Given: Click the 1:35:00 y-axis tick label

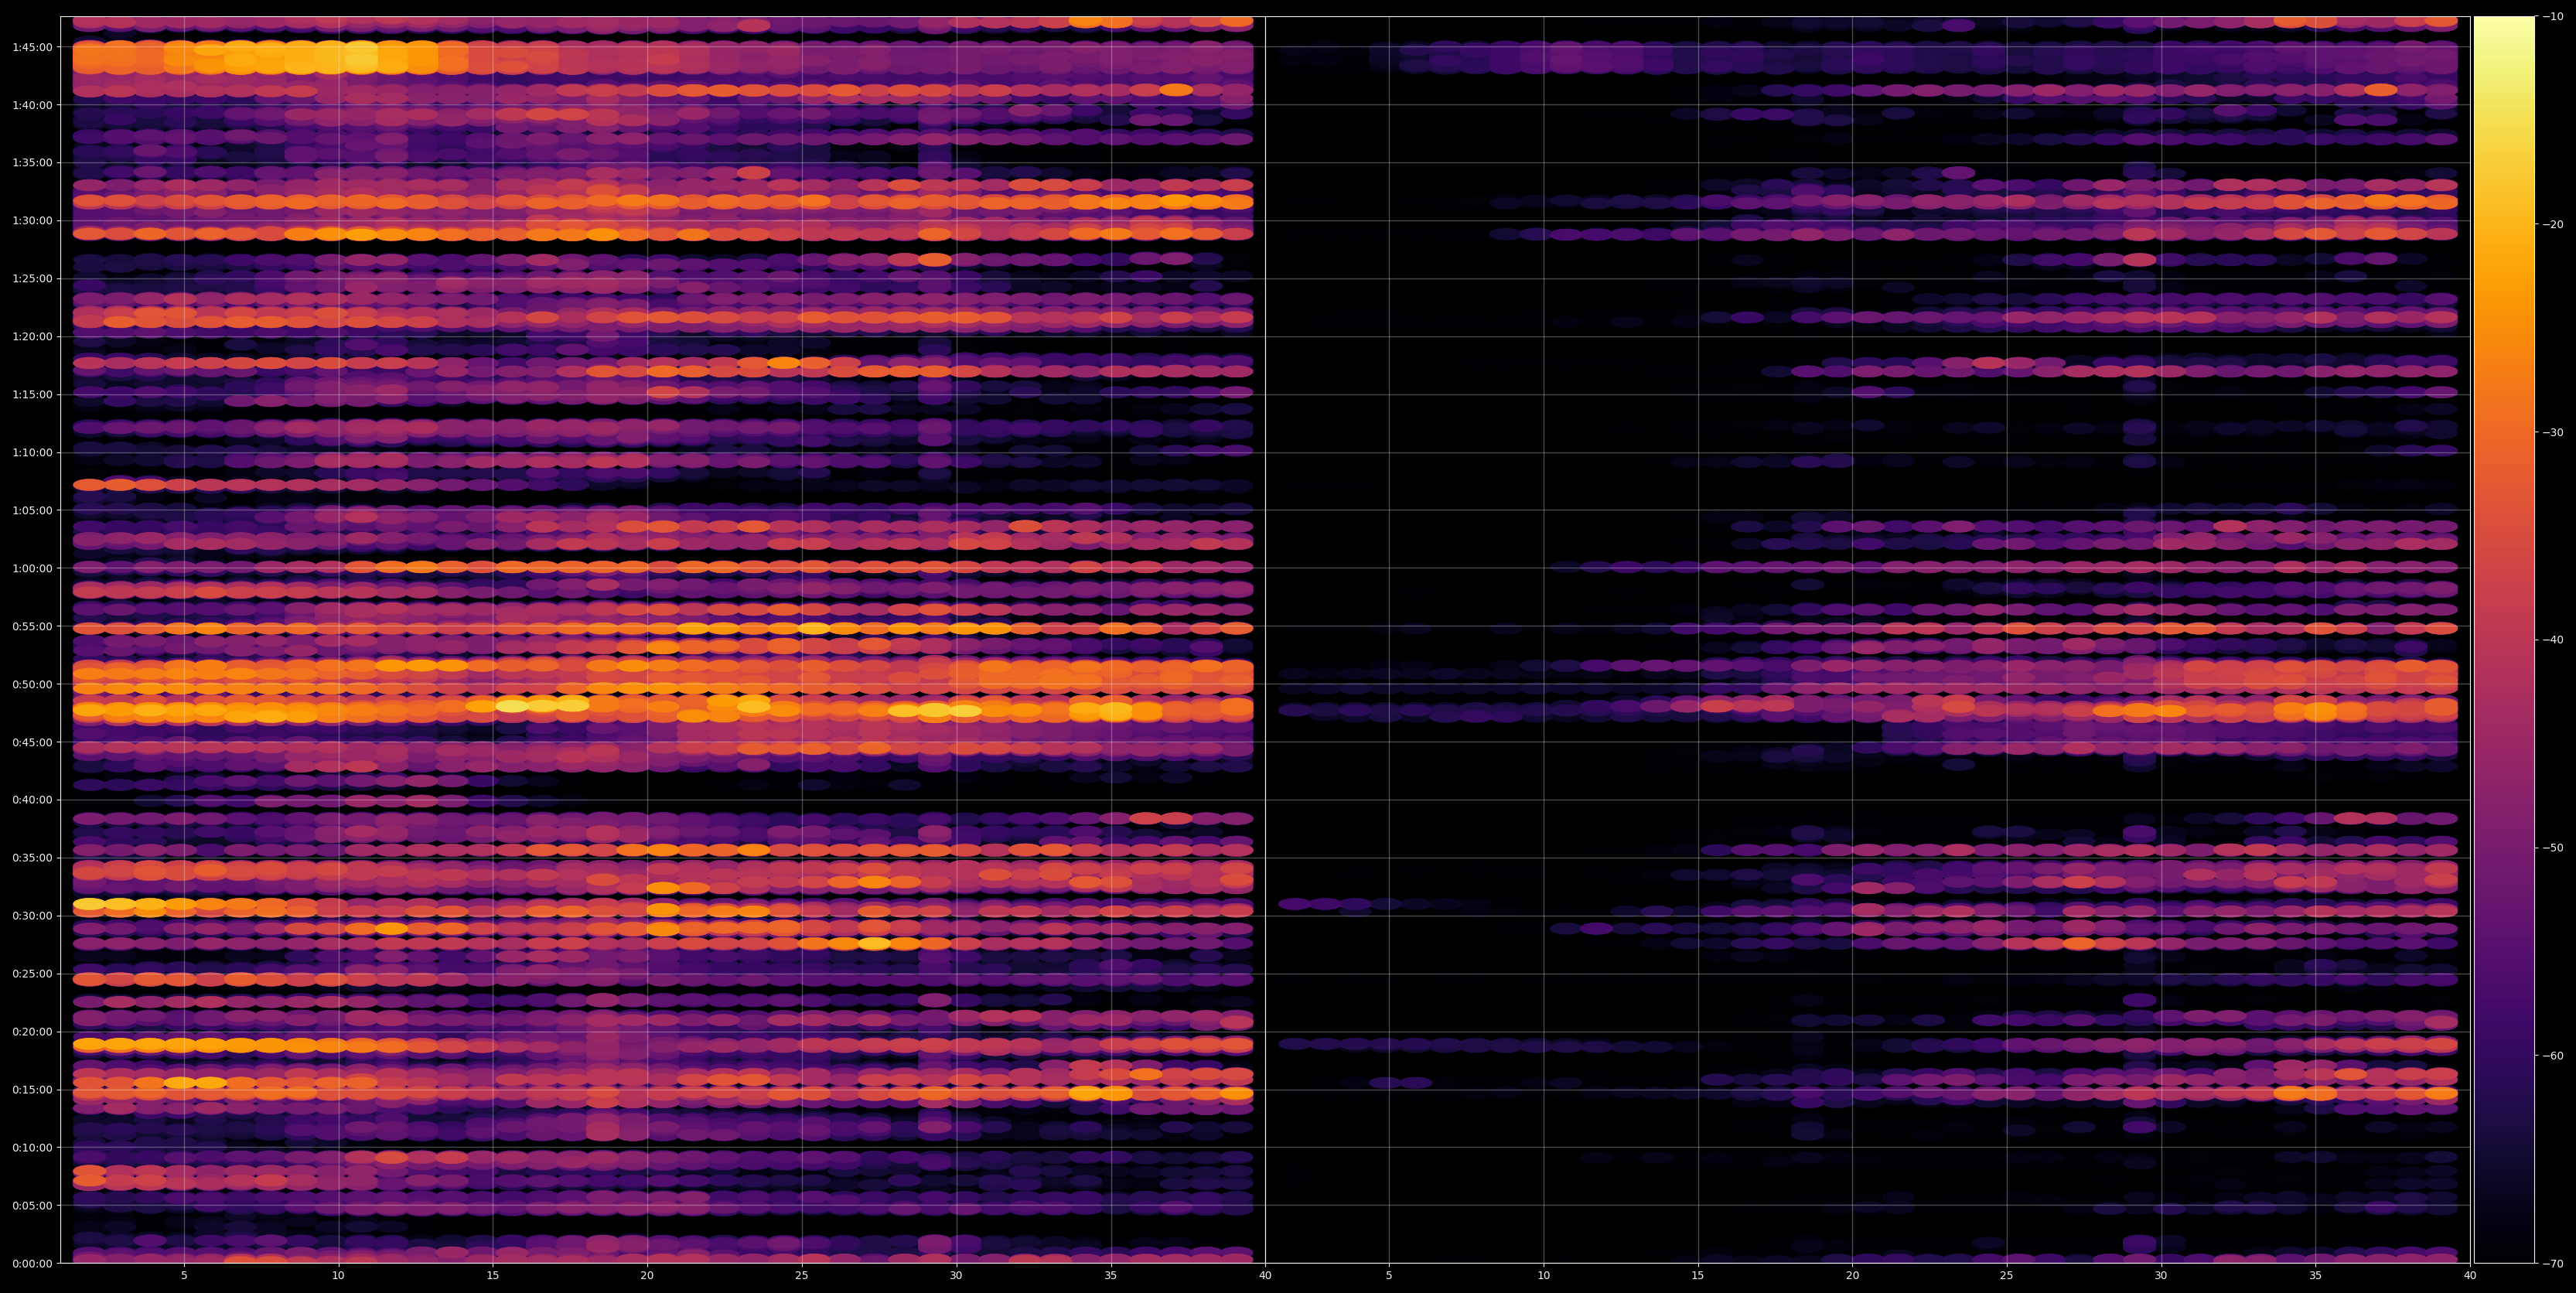Looking at the screenshot, I should pyautogui.click(x=31, y=162).
